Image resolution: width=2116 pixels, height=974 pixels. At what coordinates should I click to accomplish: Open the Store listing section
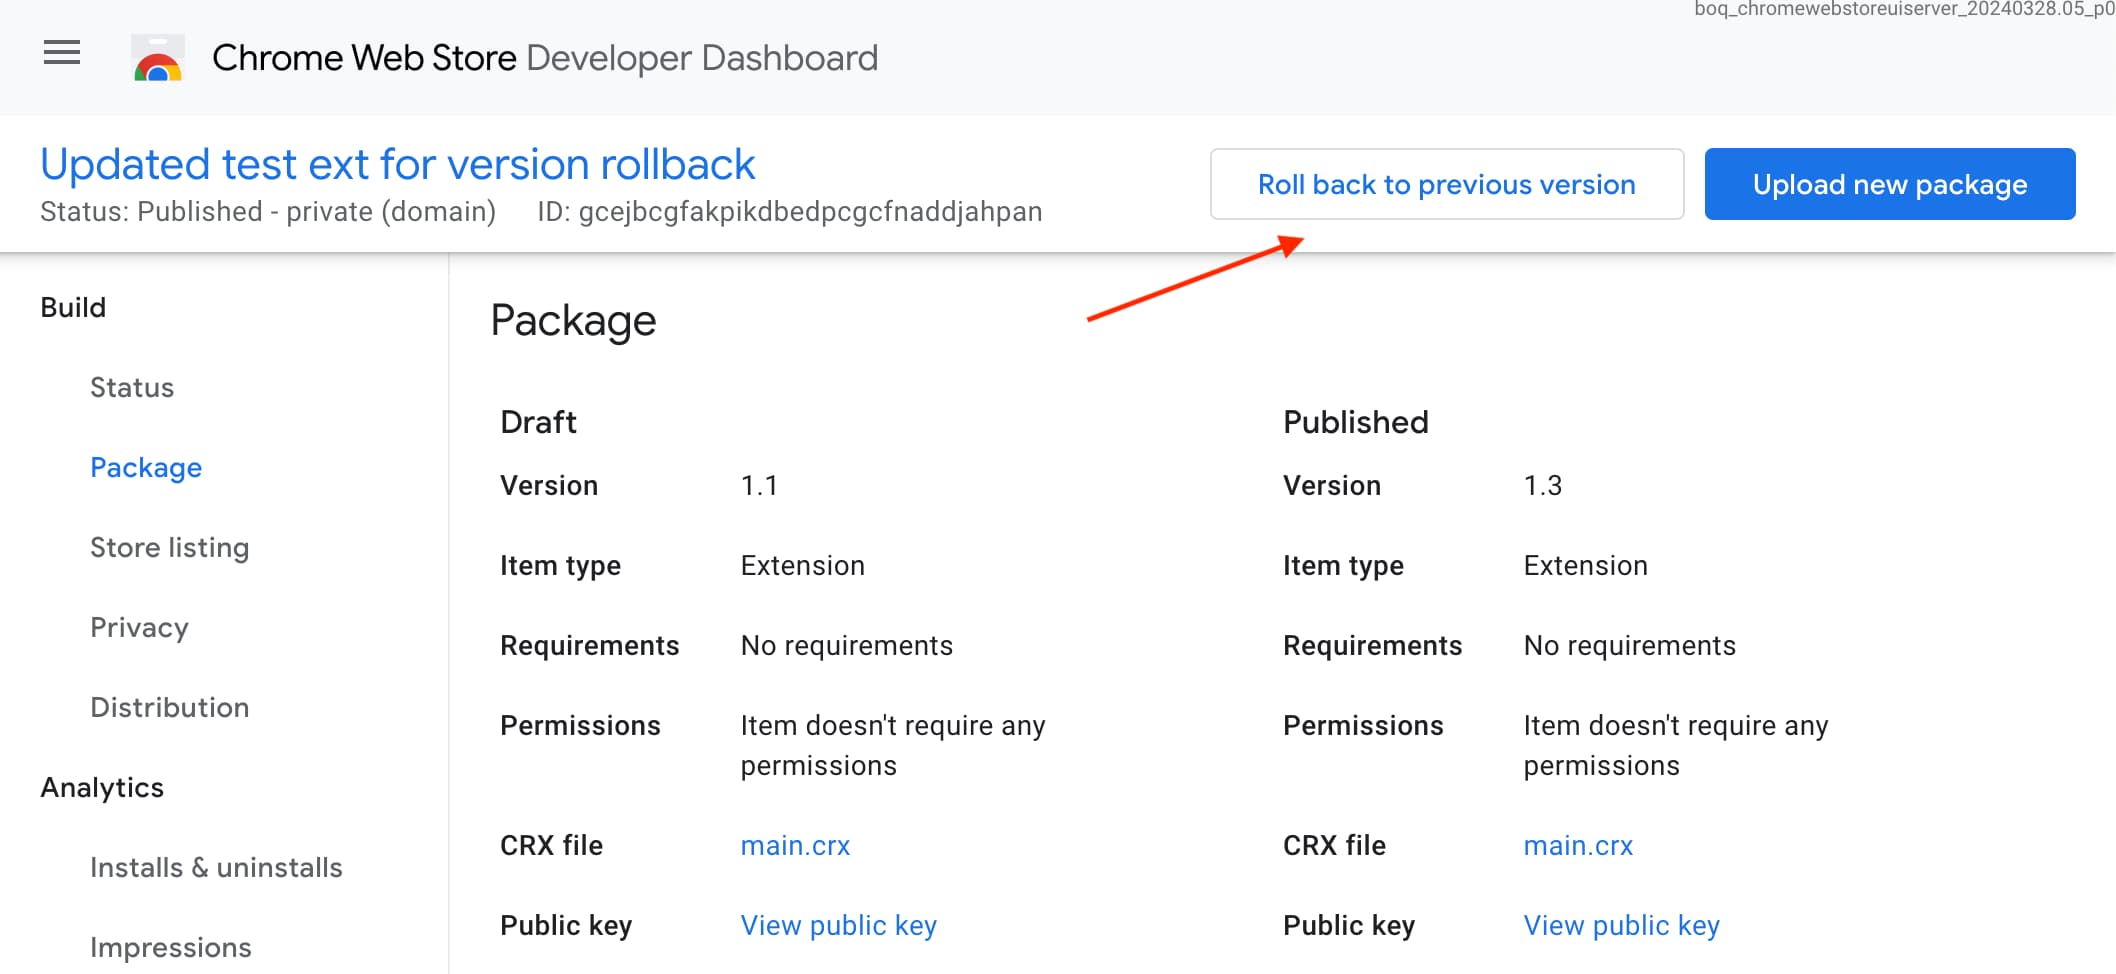[x=170, y=547]
